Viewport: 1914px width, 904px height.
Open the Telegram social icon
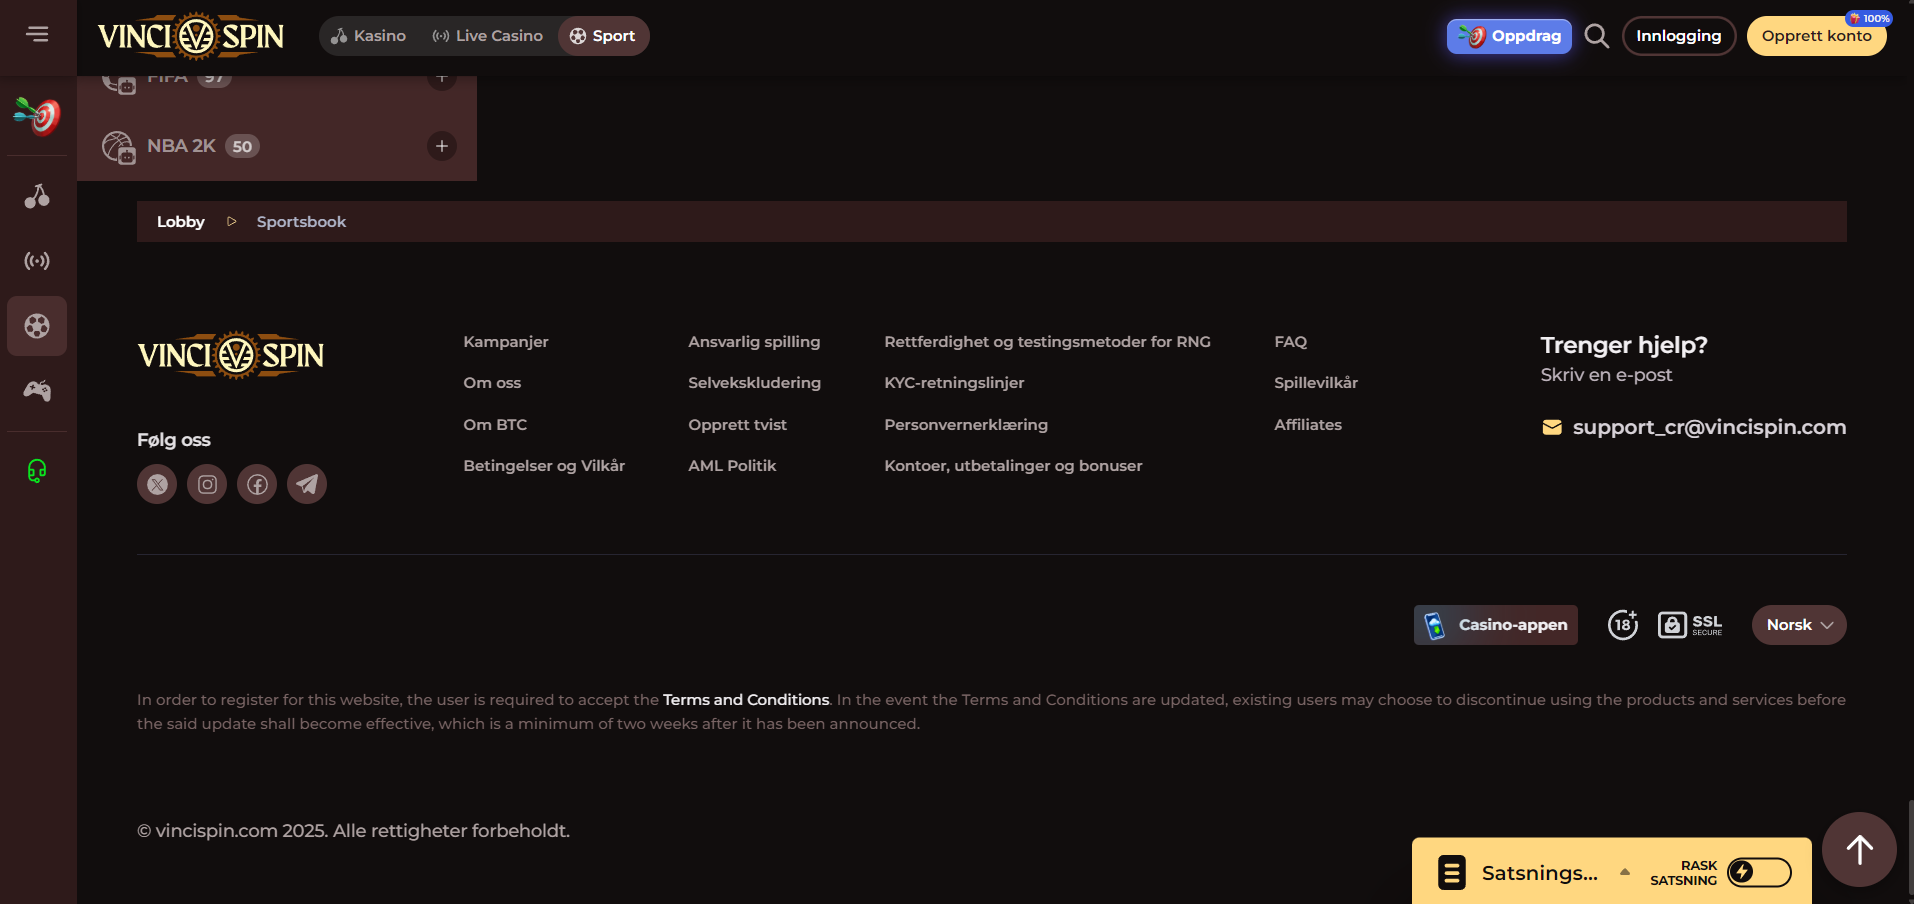coord(307,484)
